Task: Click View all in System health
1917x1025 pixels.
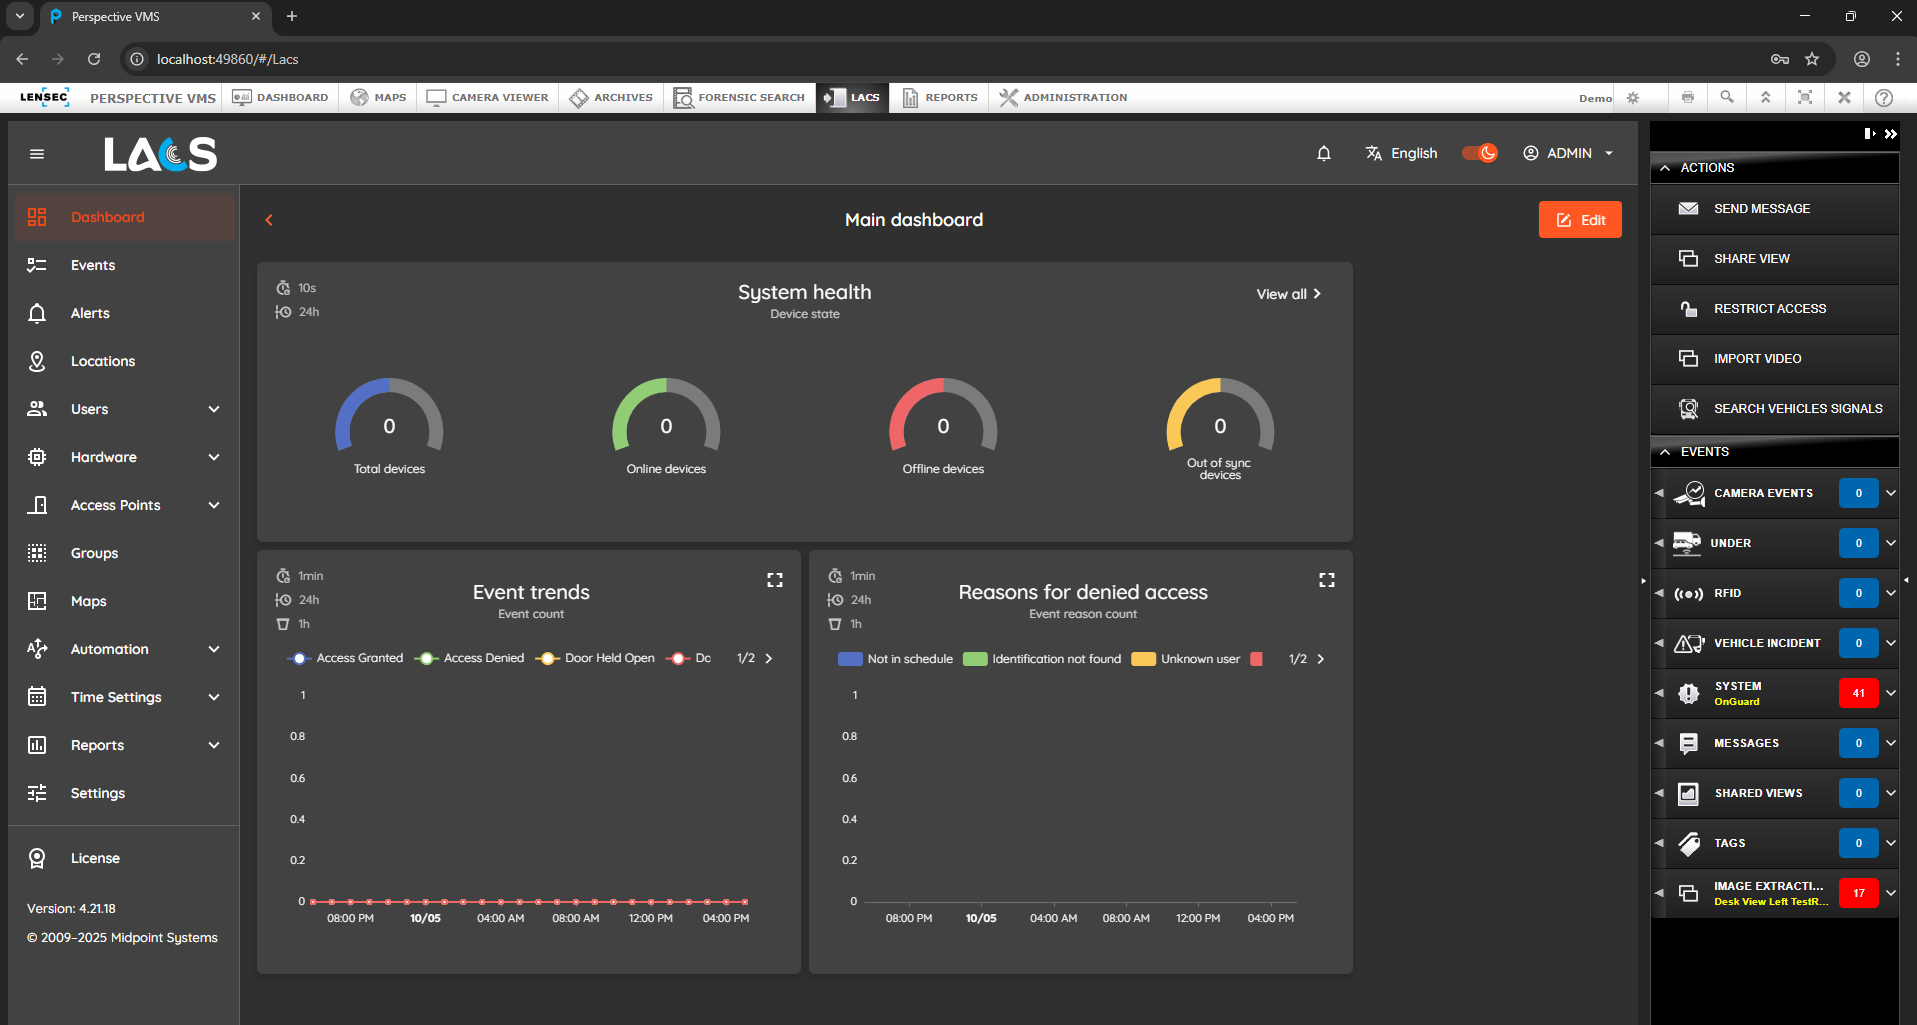Action: click(x=1288, y=294)
